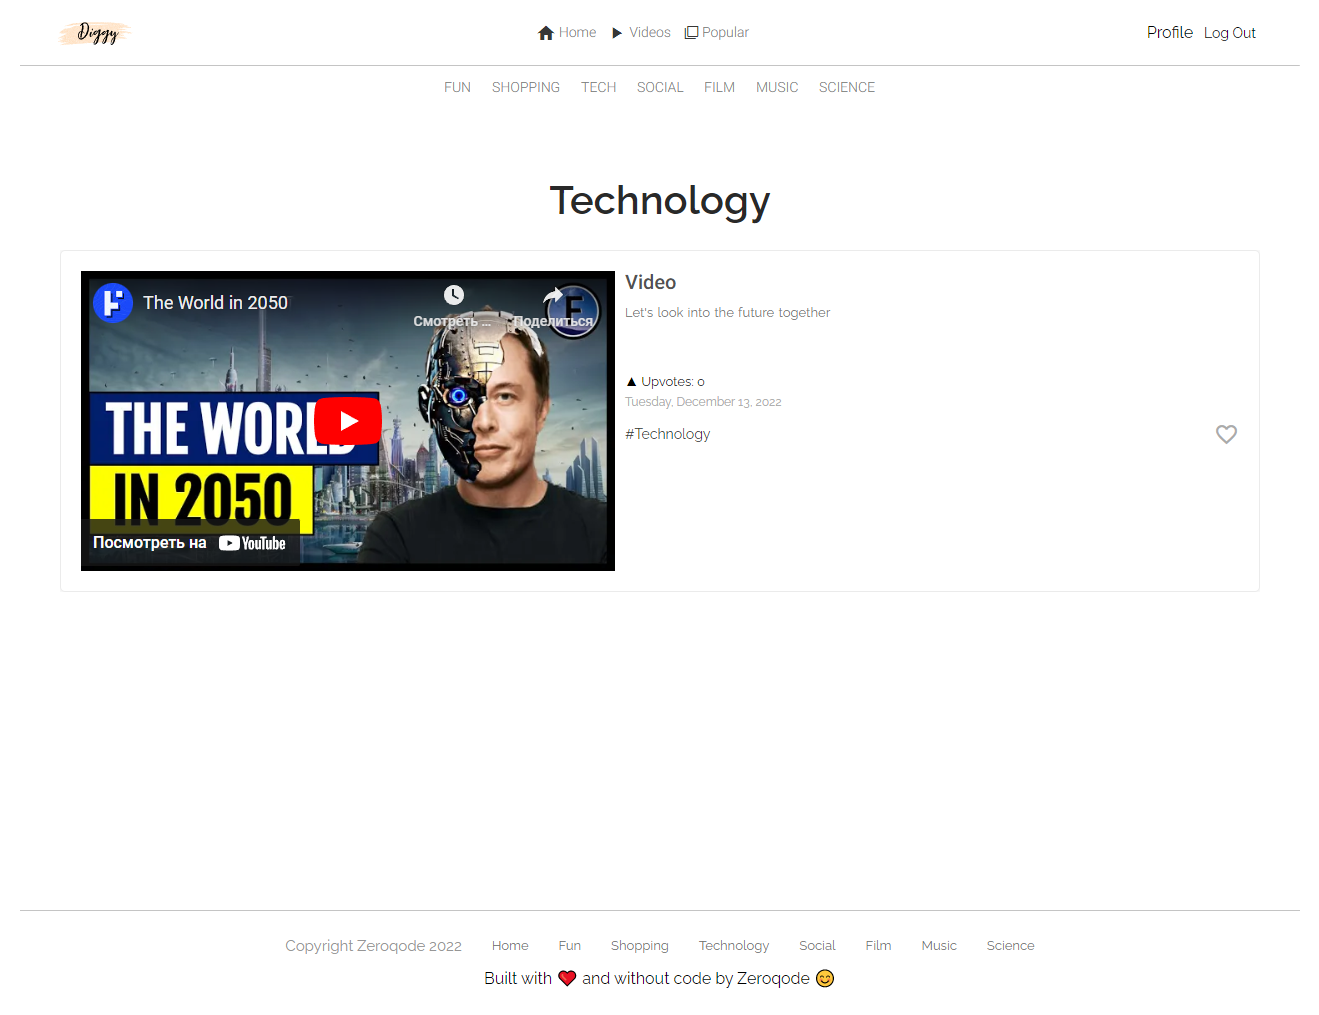Image resolution: width=1319 pixels, height=1015 pixels.
Task: Open footer Fun link
Action: [570, 946]
